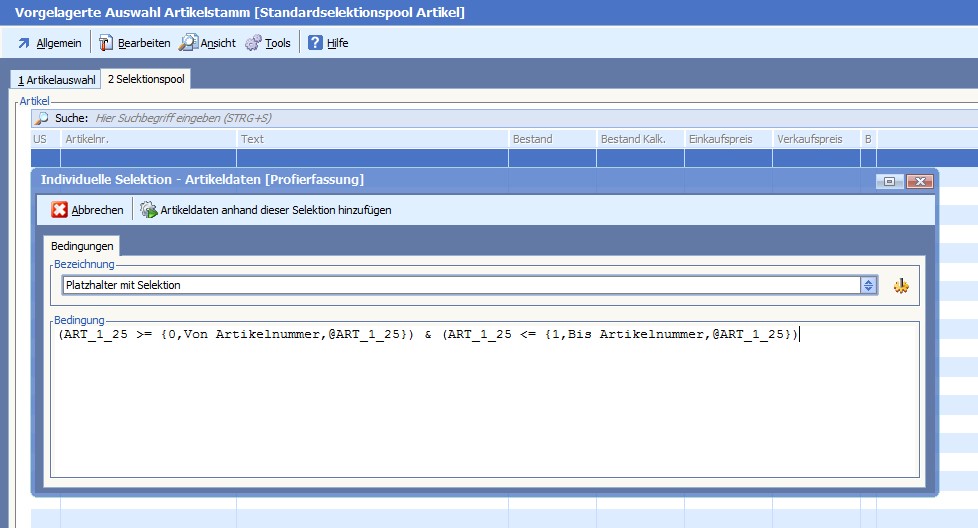Expand the Platzhalter mit Selektion dropdown
The height and width of the screenshot is (528, 978).
point(869,286)
